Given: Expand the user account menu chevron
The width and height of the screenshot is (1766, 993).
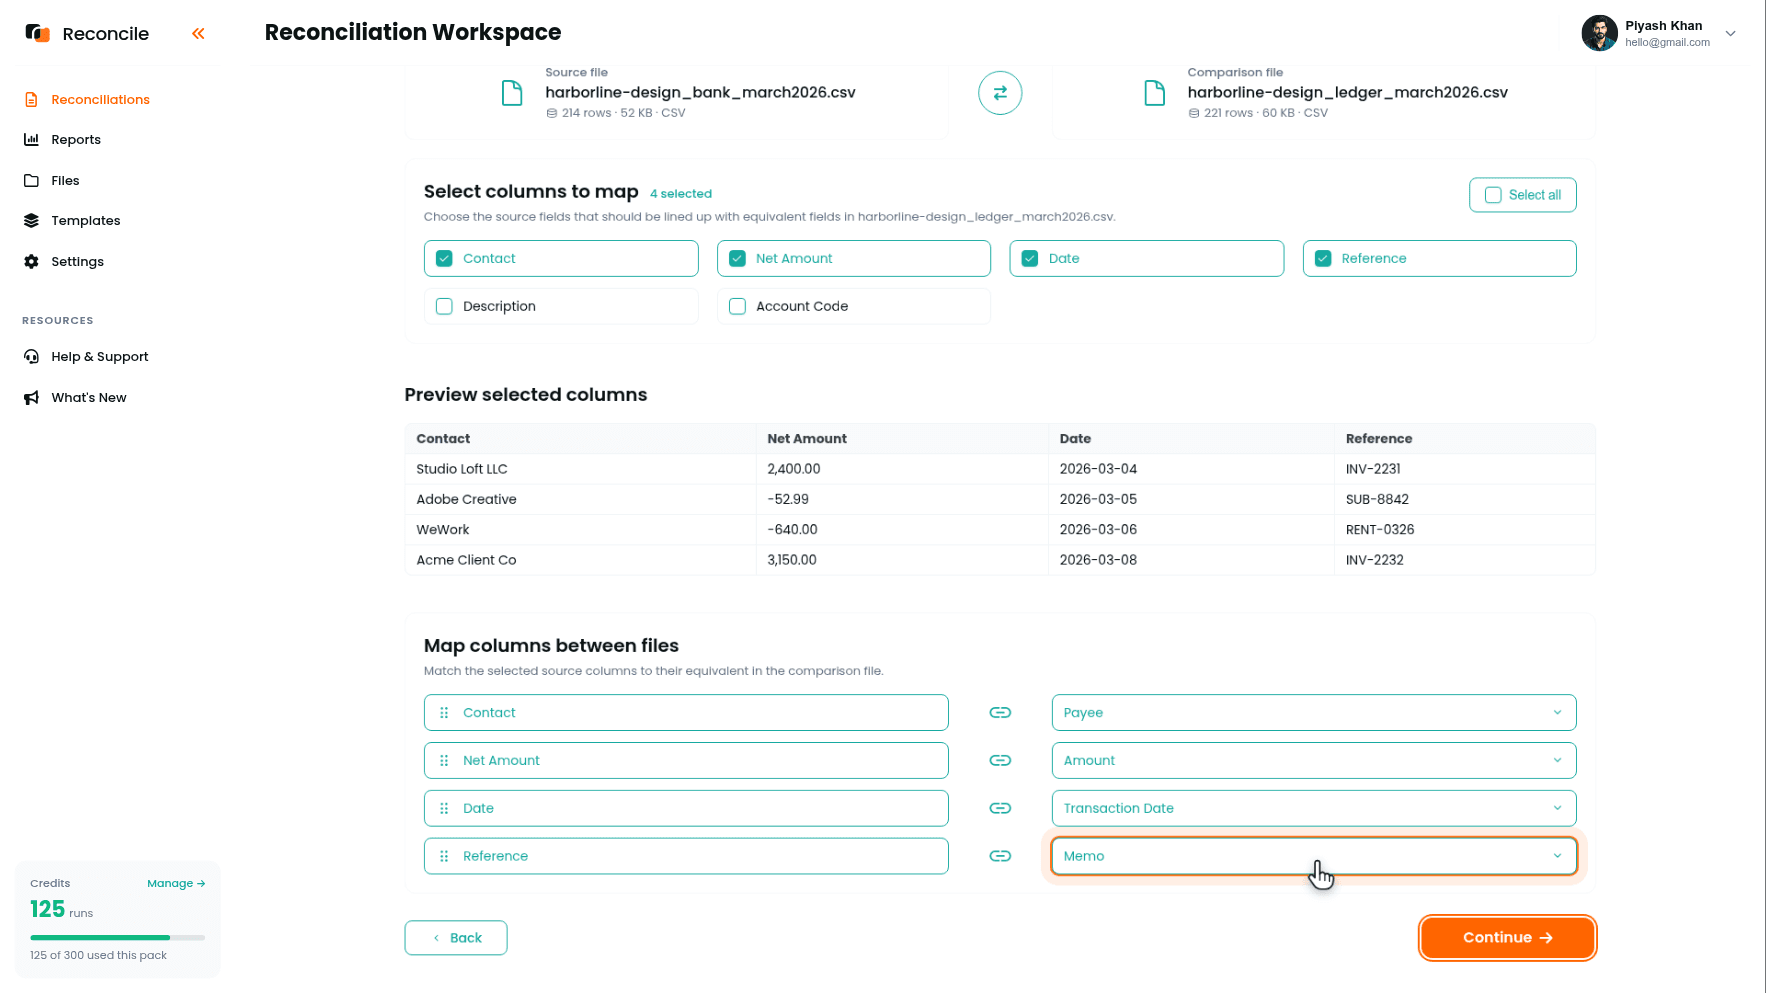Looking at the screenshot, I should coord(1731,33).
